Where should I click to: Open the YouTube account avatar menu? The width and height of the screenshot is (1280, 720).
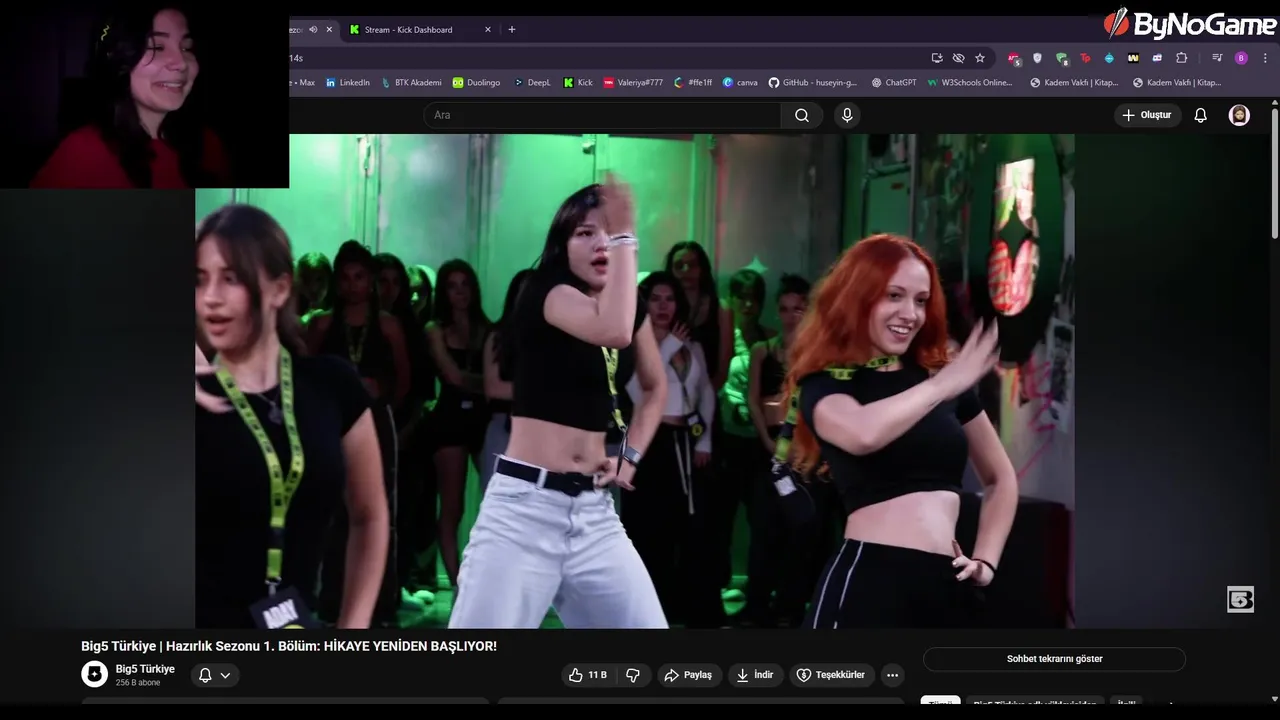pos(1239,115)
